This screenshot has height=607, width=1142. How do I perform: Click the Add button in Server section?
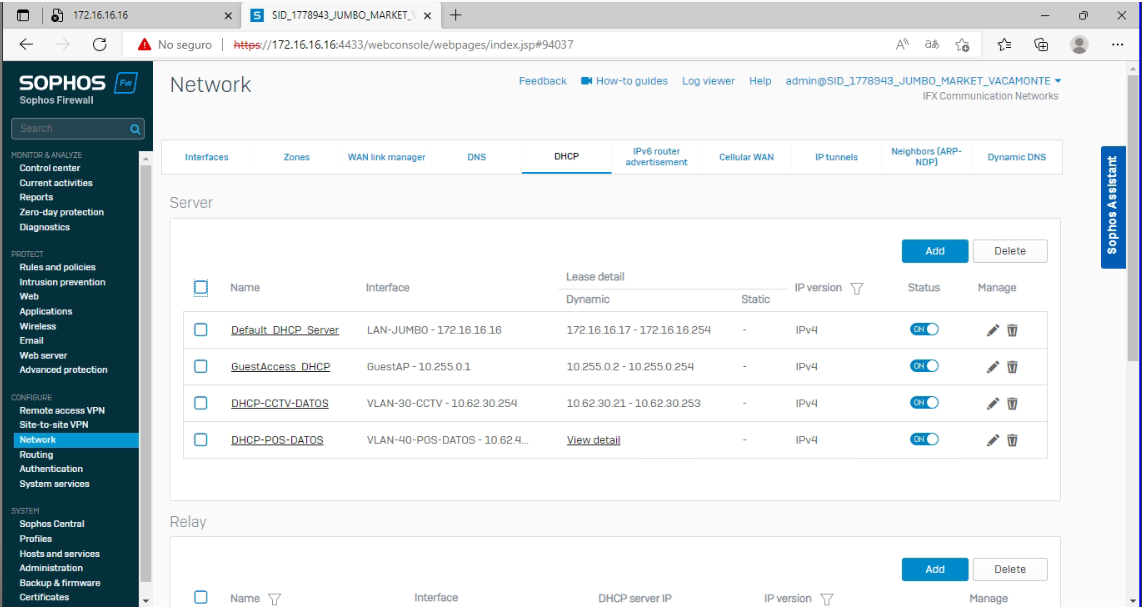934,251
